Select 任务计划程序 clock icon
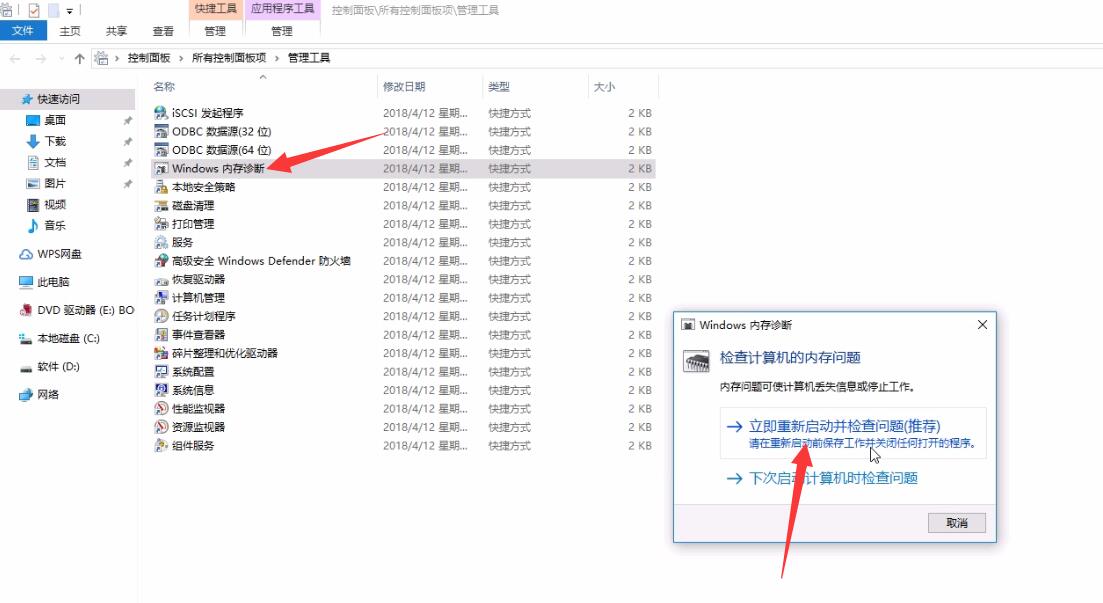Image resolution: width=1103 pixels, height=603 pixels. pos(161,316)
